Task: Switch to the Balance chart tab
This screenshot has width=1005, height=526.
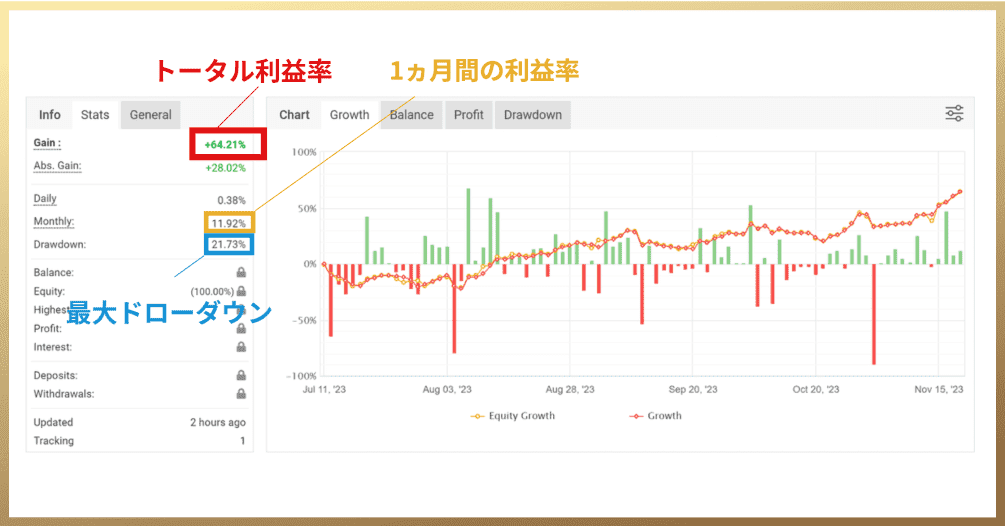Action: (x=411, y=115)
